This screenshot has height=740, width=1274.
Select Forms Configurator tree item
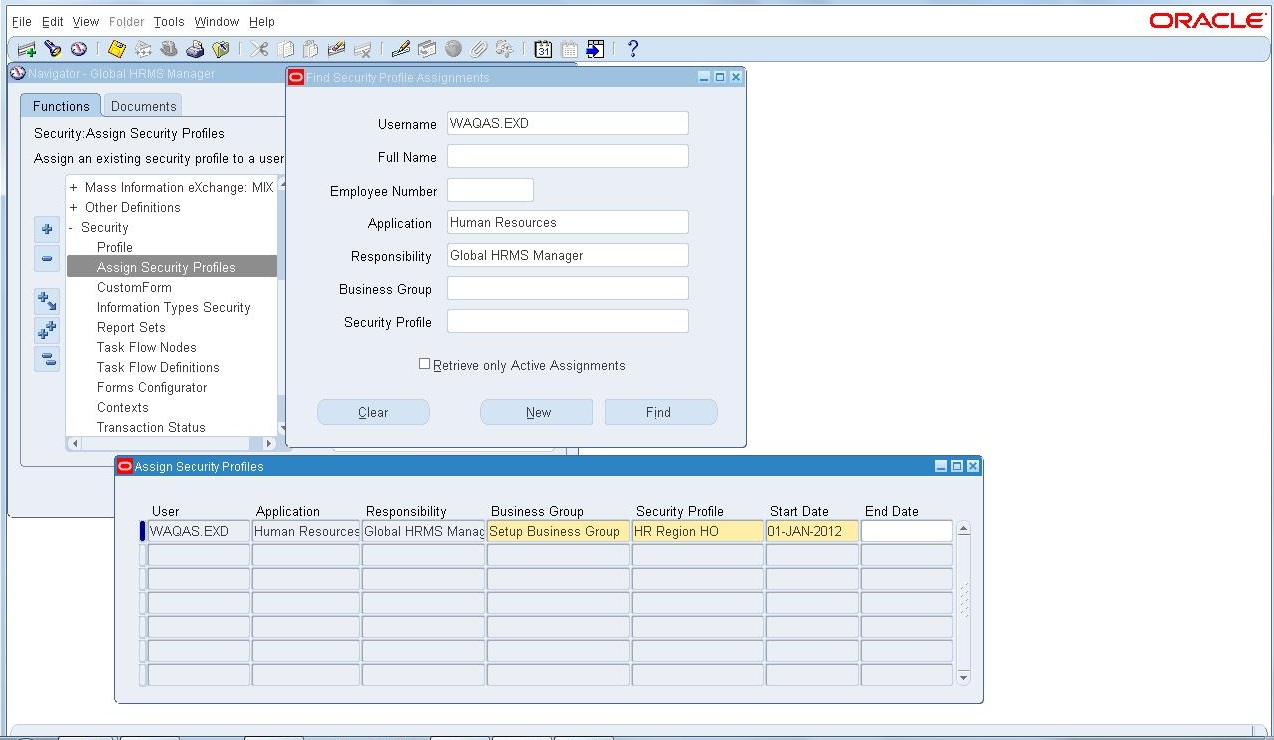point(152,387)
